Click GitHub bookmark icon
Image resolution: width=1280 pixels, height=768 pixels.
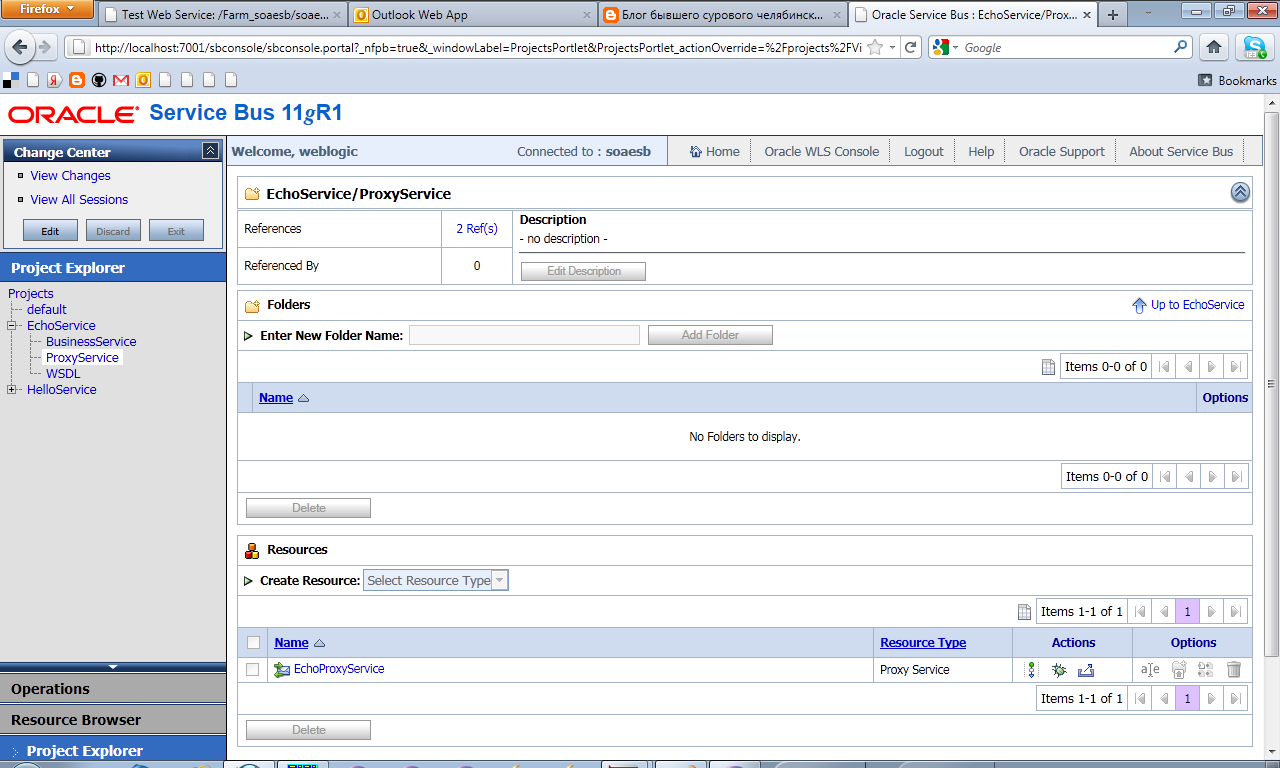pyautogui.click(x=99, y=80)
